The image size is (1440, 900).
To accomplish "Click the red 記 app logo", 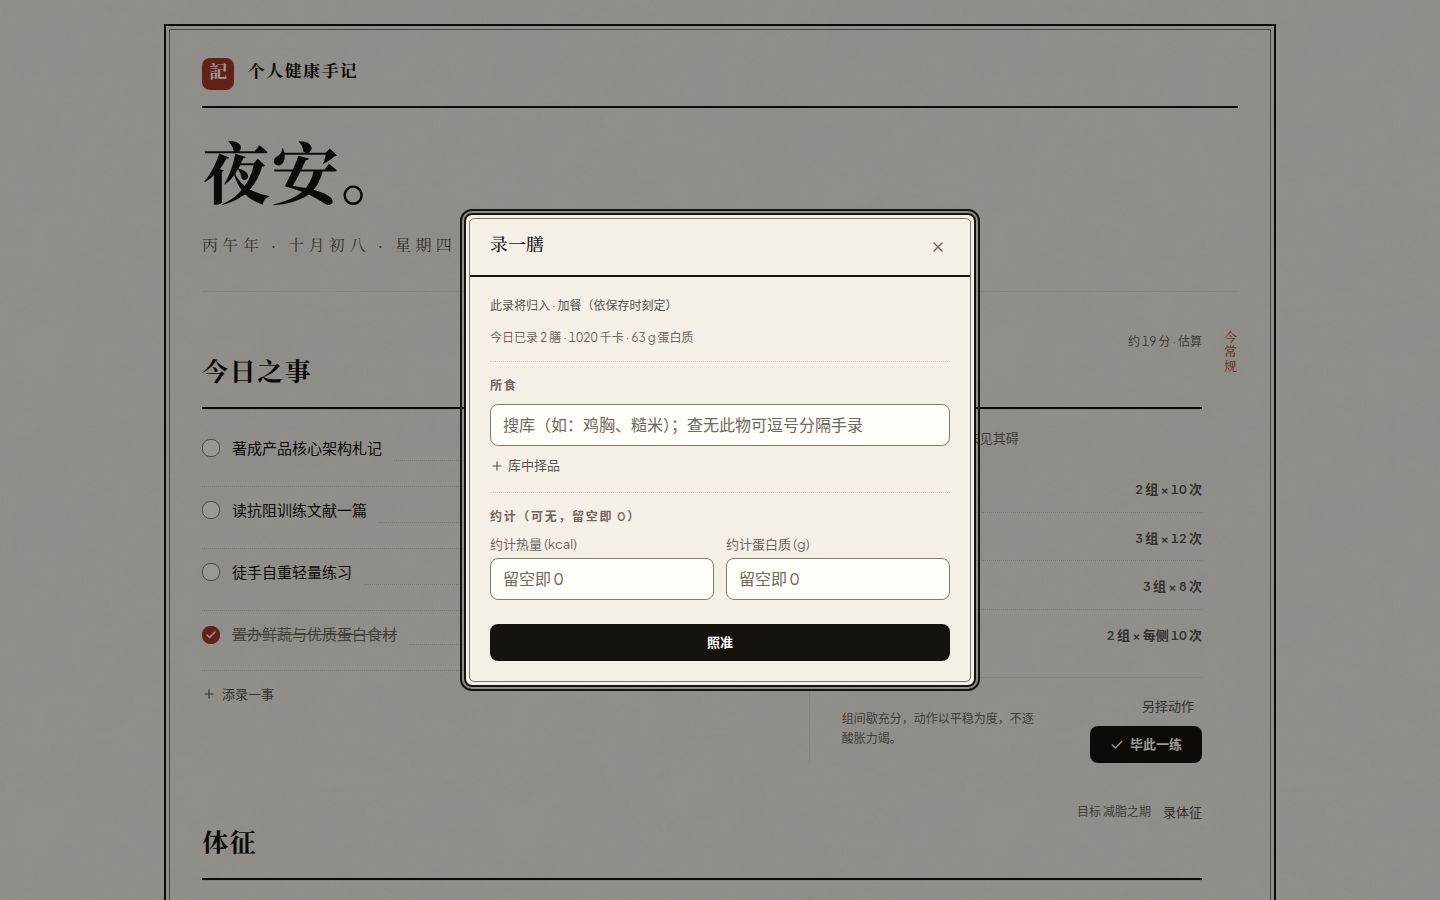I will [218, 73].
